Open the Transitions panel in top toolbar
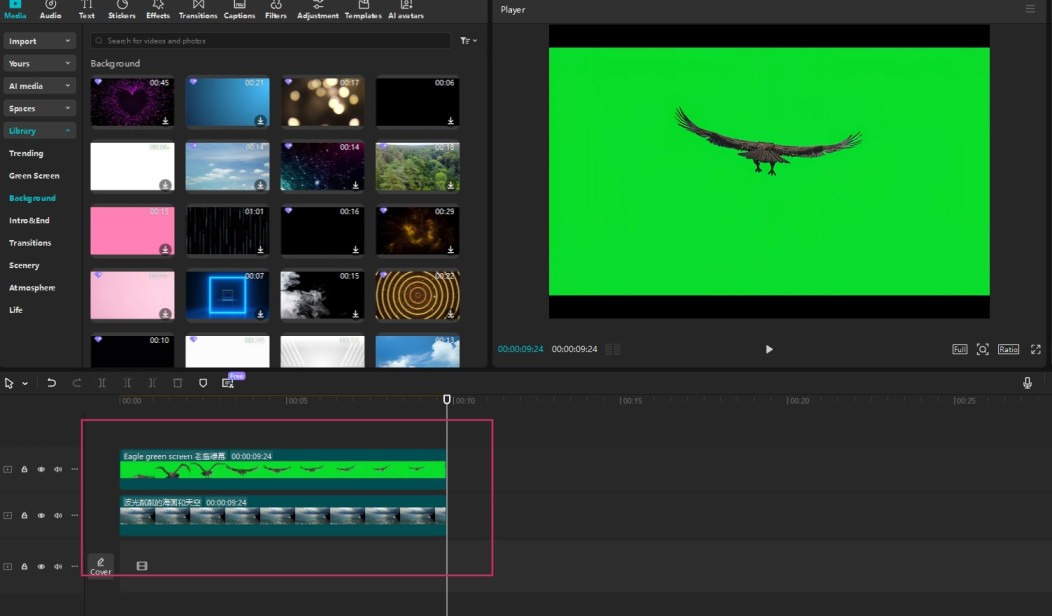1052x616 pixels. pos(198,9)
